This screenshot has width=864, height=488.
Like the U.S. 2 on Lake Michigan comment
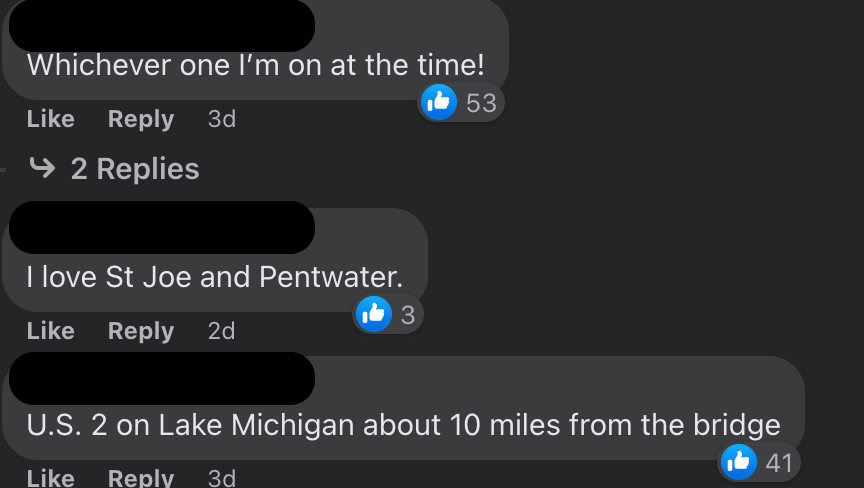pos(51,478)
